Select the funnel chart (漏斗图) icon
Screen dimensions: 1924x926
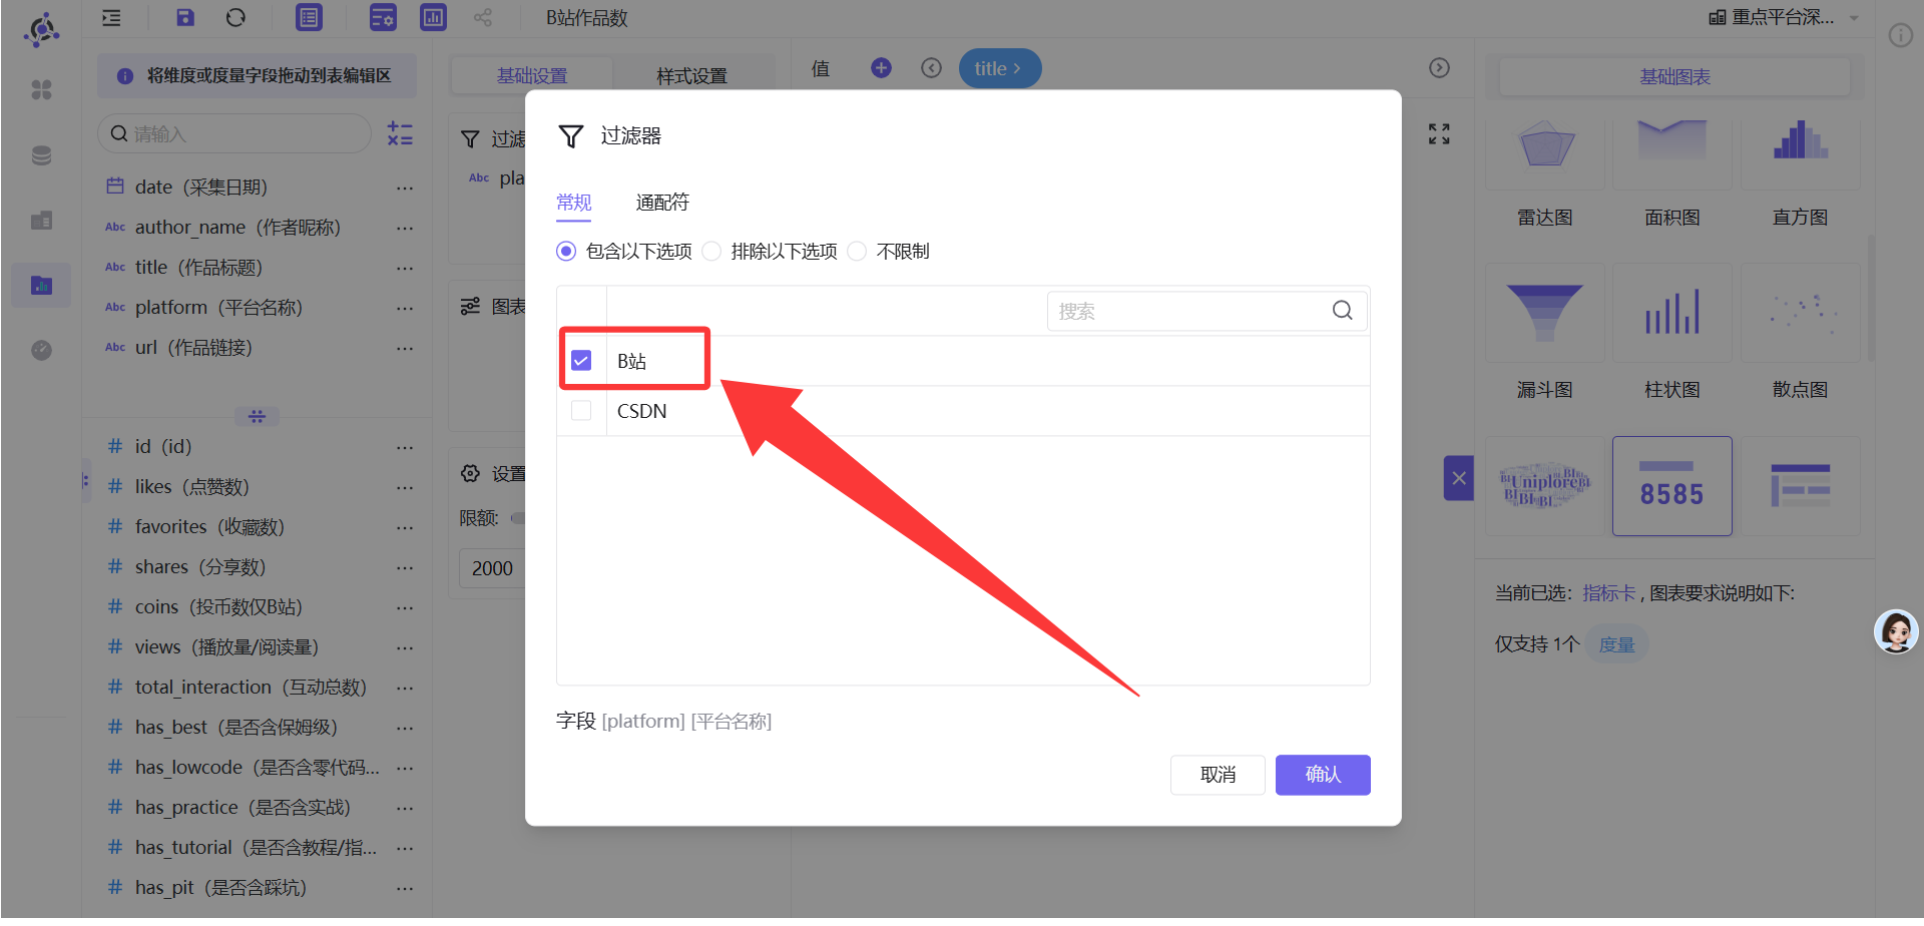click(1545, 313)
